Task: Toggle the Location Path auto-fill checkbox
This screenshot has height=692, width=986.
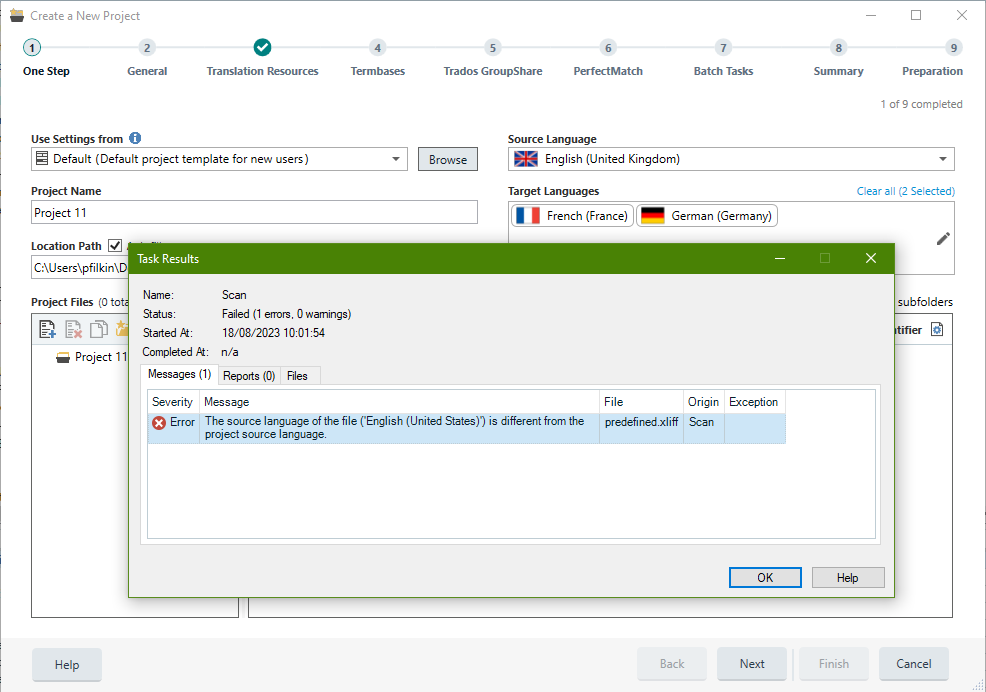Action: [115, 245]
